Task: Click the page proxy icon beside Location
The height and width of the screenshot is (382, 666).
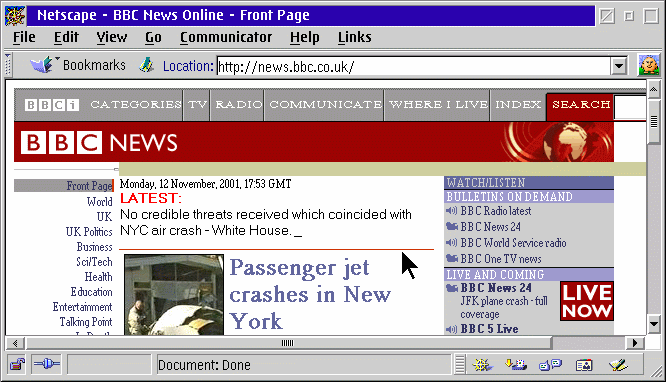Action: [x=147, y=65]
